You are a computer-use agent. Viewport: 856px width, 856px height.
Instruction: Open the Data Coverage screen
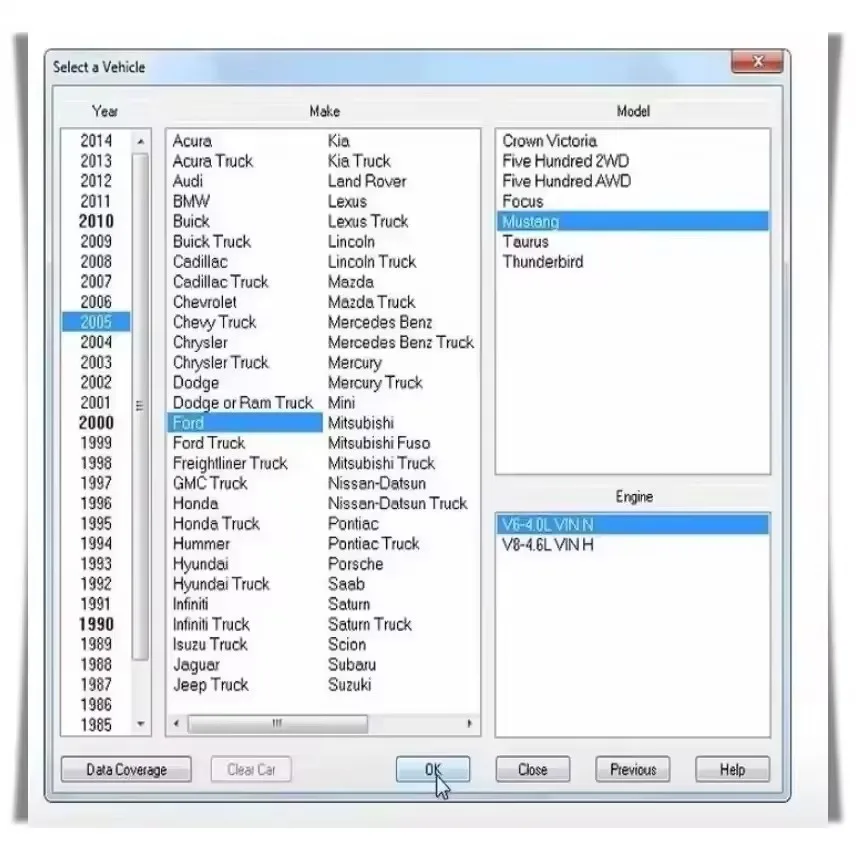126,769
